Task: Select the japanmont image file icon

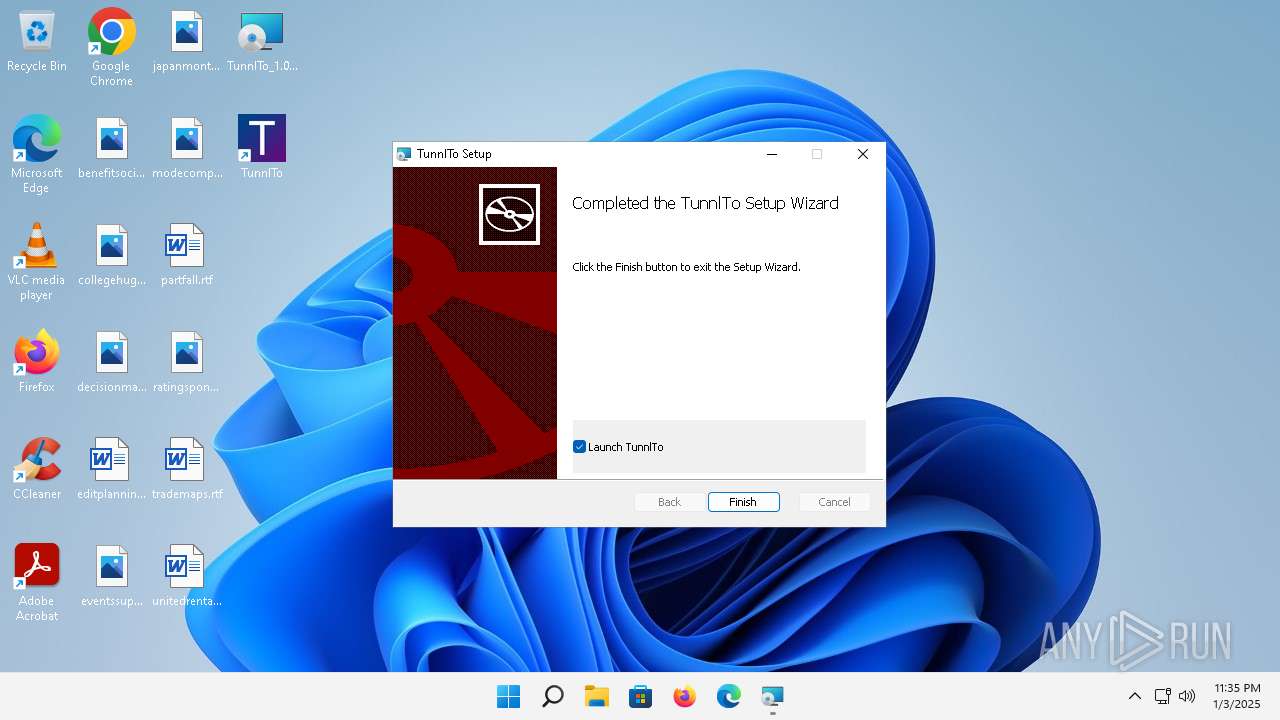Action: tap(186, 42)
